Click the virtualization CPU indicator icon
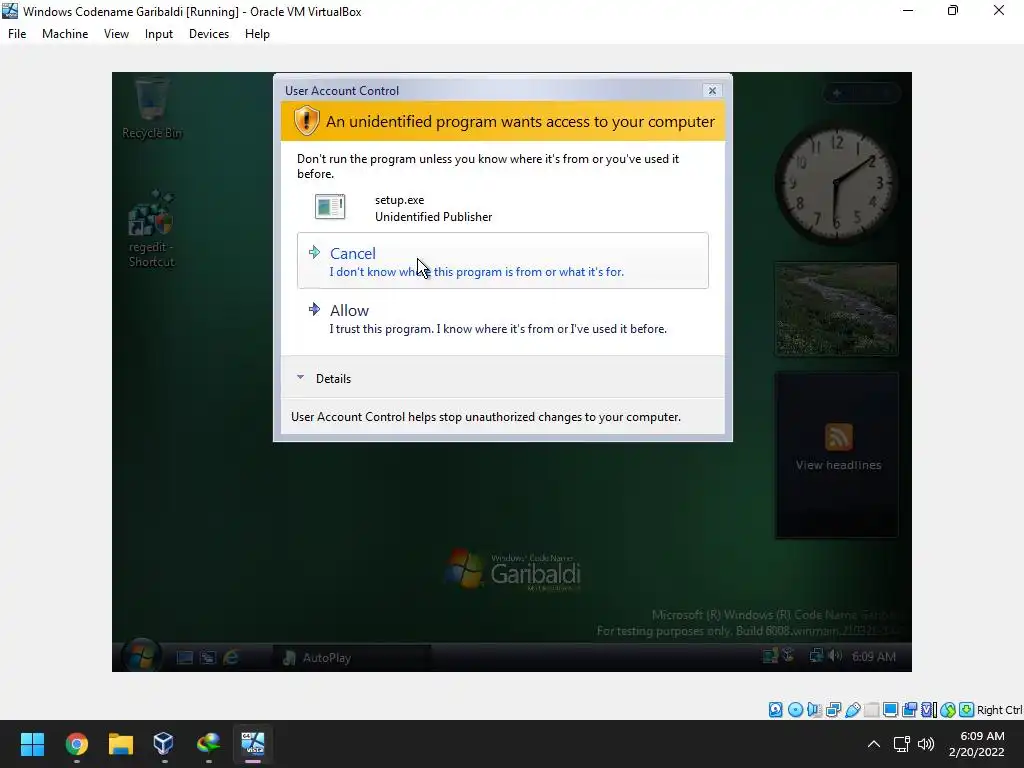Image resolution: width=1024 pixels, height=768 pixels. [929, 710]
